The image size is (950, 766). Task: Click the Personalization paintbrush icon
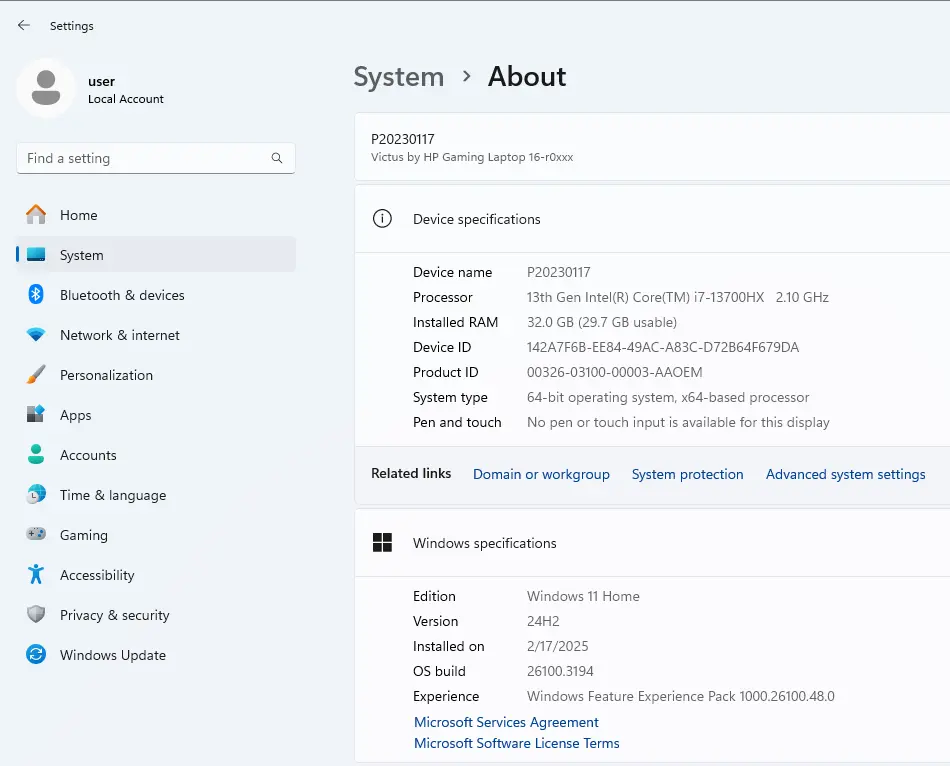click(36, 375)
